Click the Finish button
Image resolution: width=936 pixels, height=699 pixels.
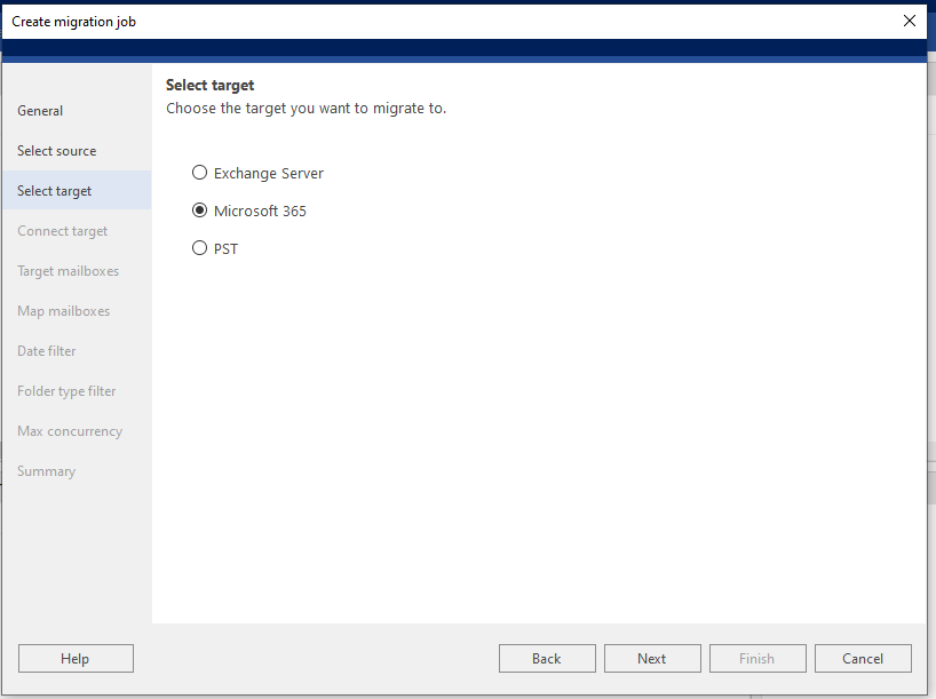click(x=758, y=658)
